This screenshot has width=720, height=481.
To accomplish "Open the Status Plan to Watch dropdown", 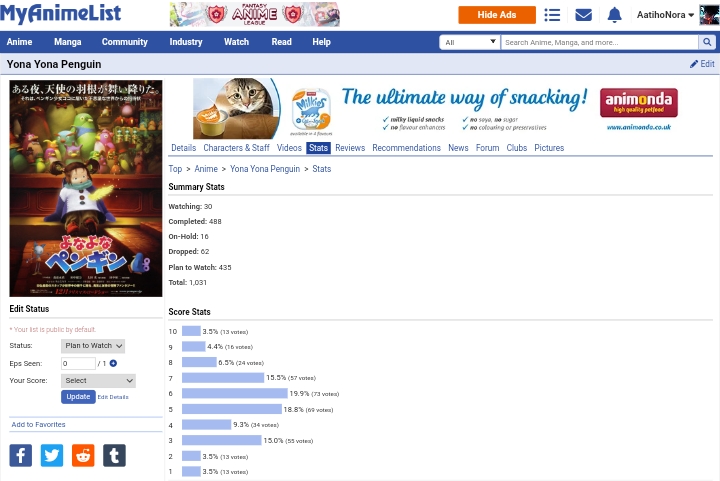I will tap(93, 346).
